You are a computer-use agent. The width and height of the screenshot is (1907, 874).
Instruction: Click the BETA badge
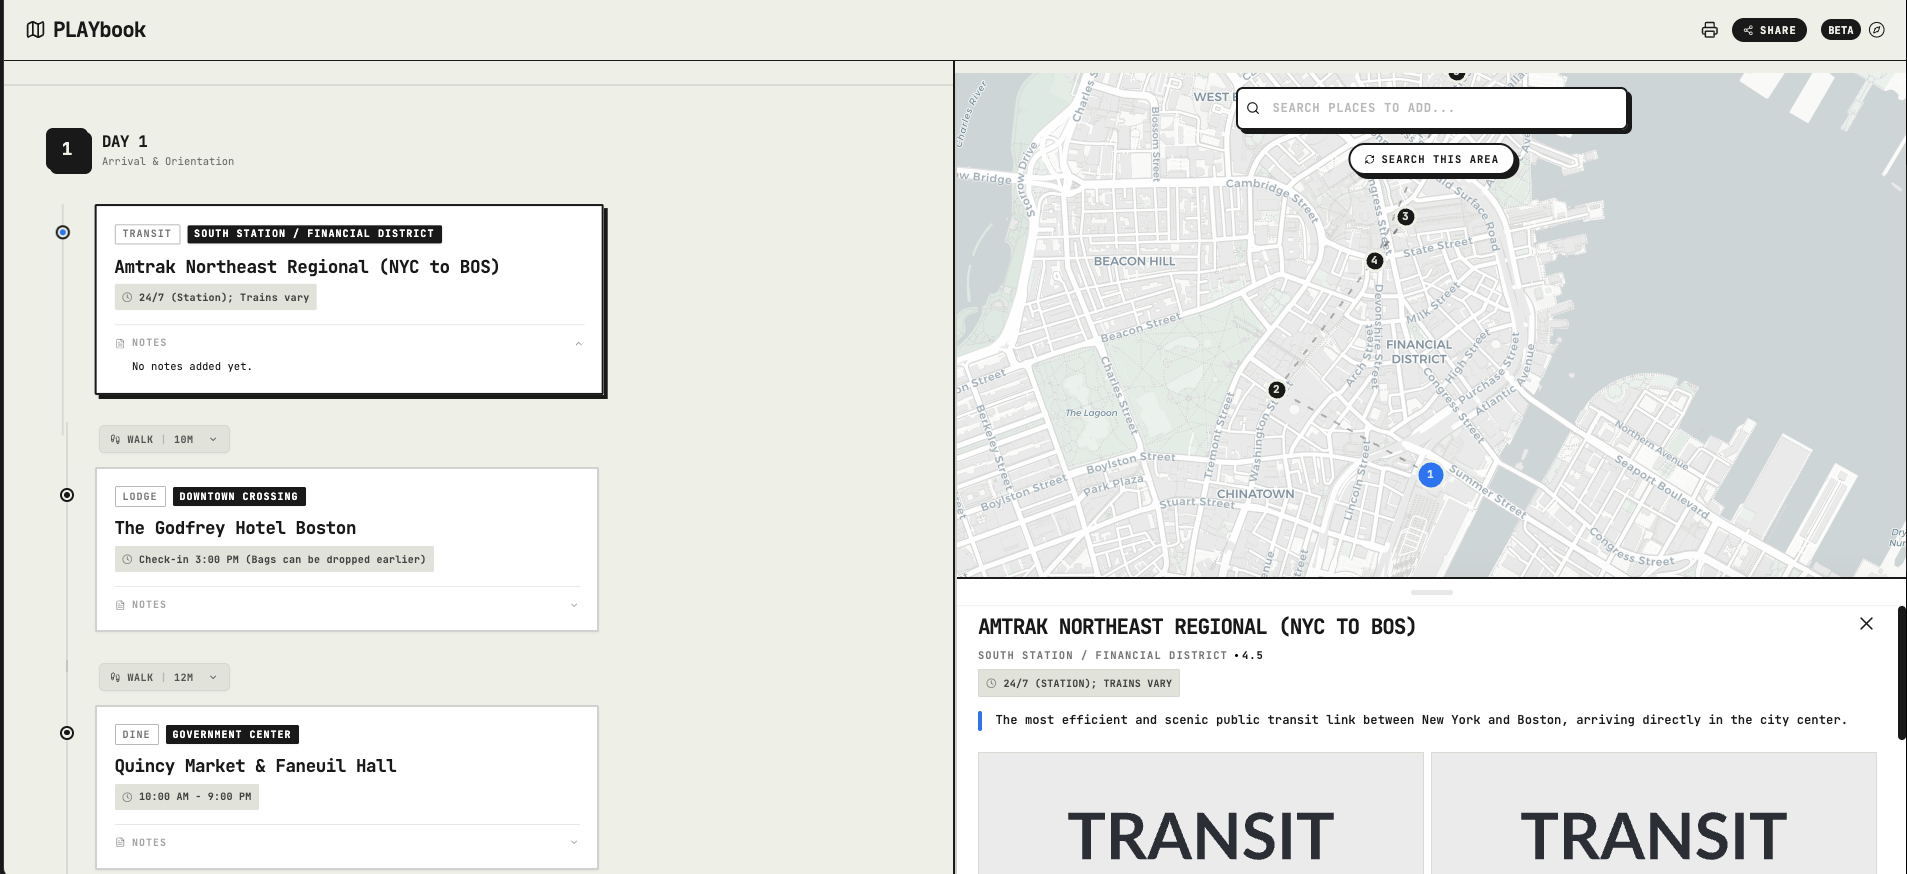pos(1841,30)
